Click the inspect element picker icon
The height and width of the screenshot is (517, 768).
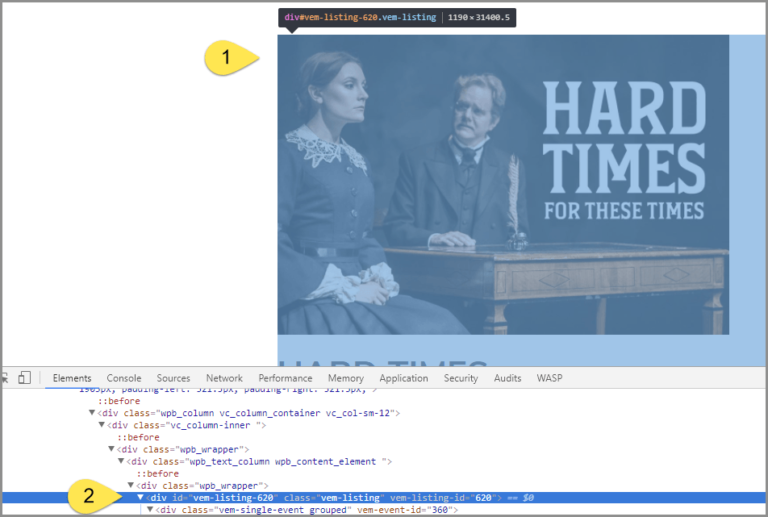click(x=5, y=378)
